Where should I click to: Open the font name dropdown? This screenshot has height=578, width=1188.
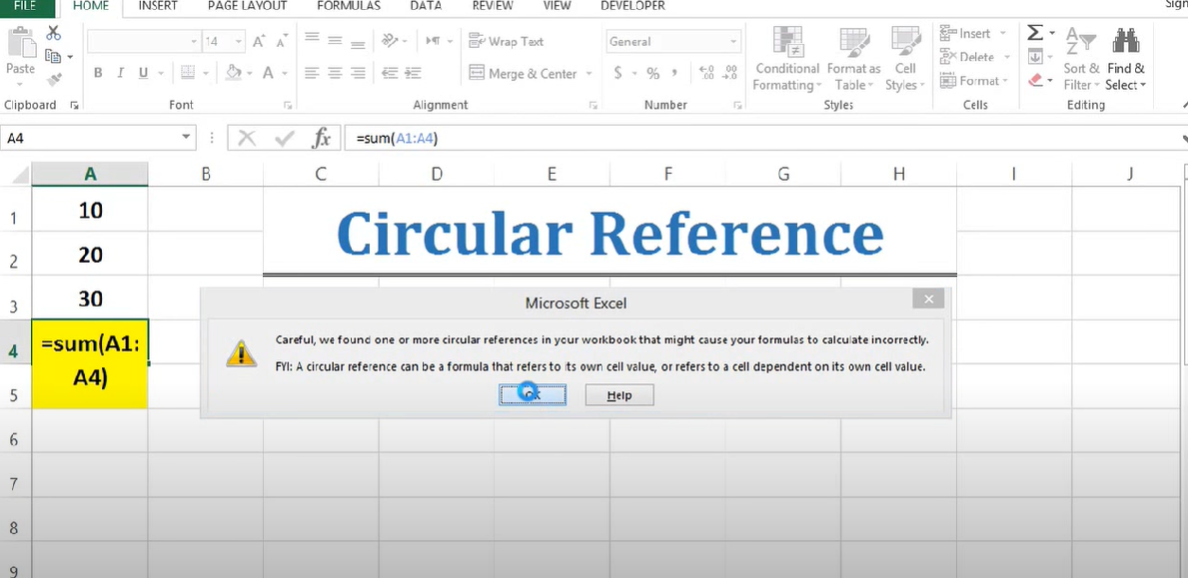point(194,42)
